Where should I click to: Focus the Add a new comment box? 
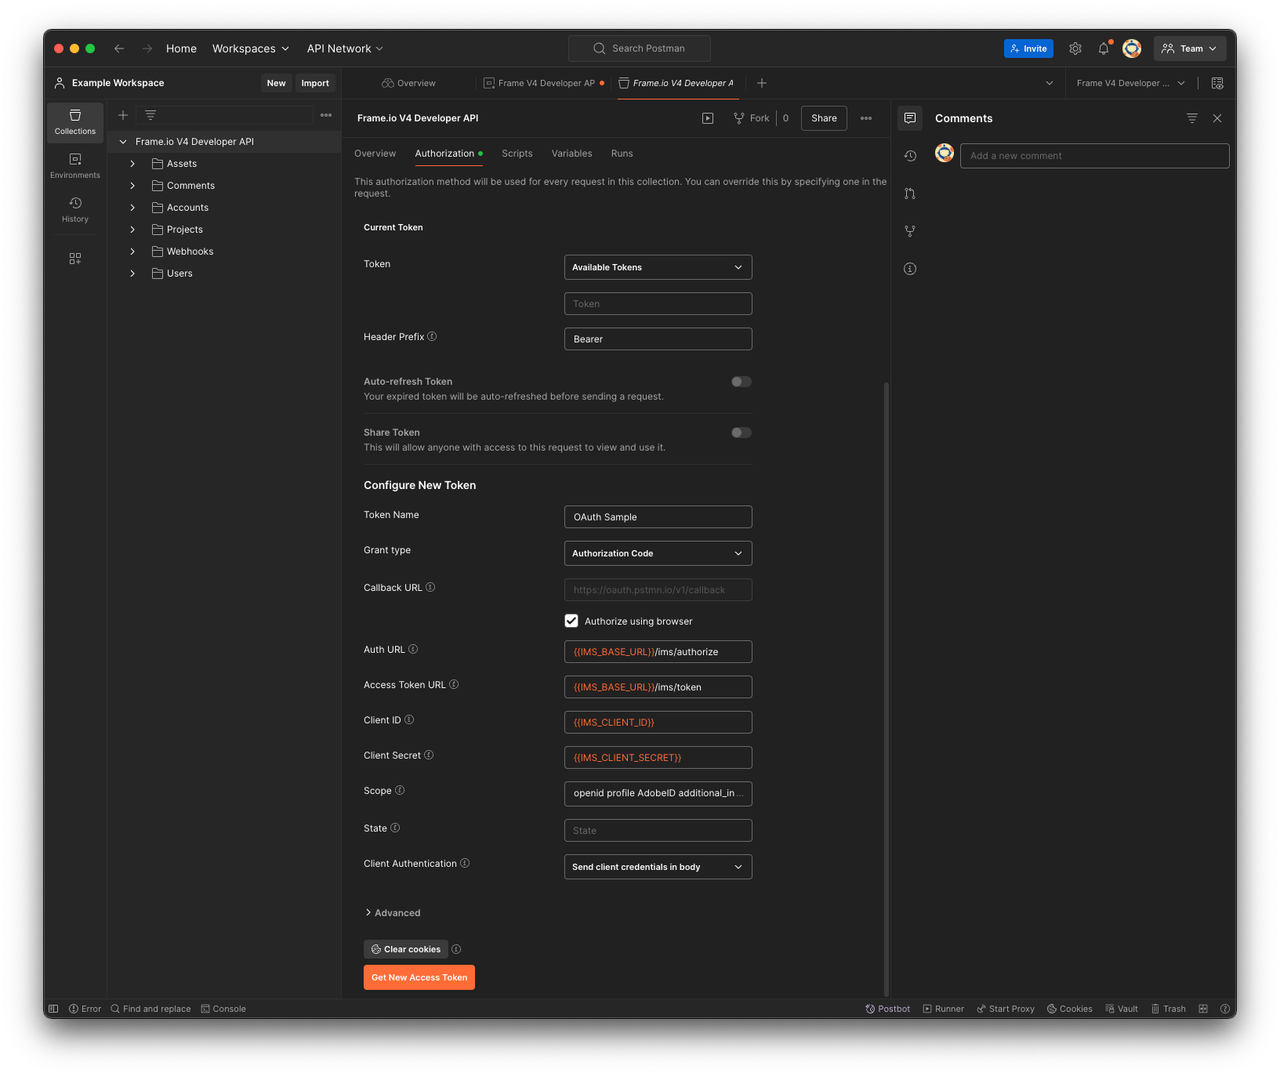[1094, 156]
